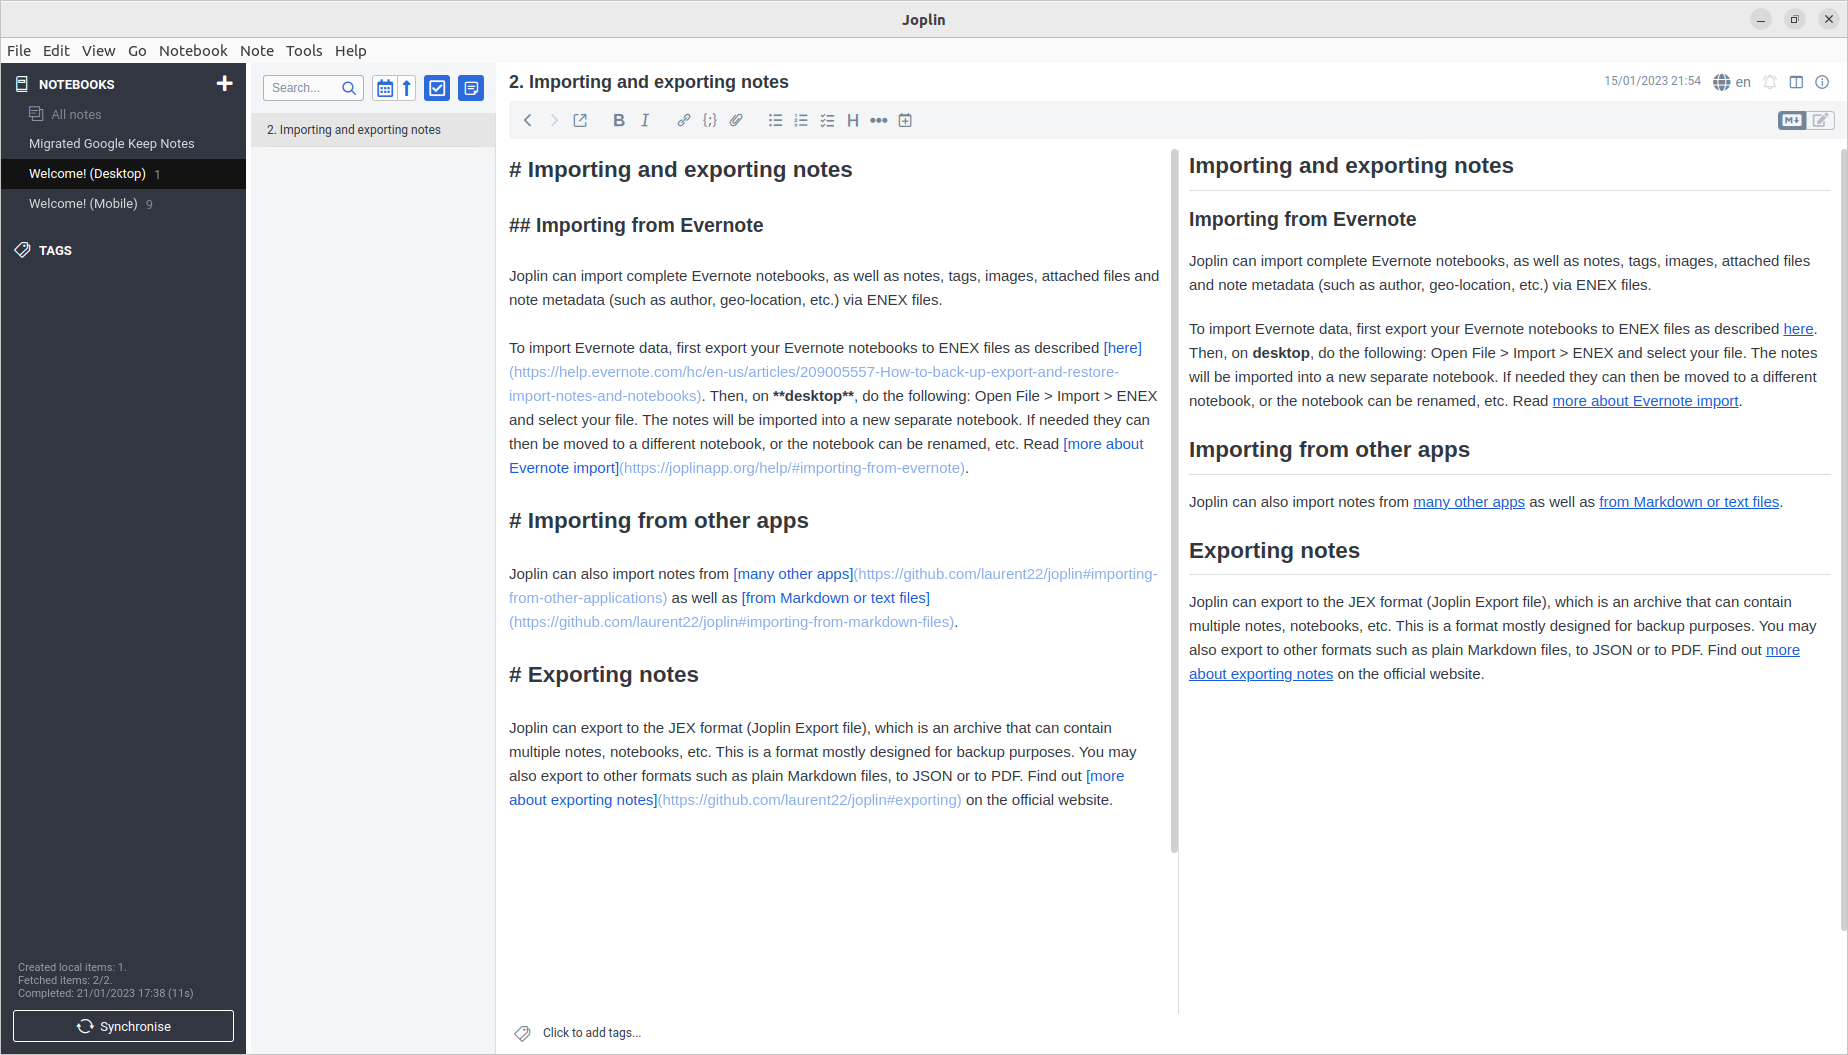This screenshot has width=1848, height=1055.
Task: Insert bulleted list
Action: point(775,120)
